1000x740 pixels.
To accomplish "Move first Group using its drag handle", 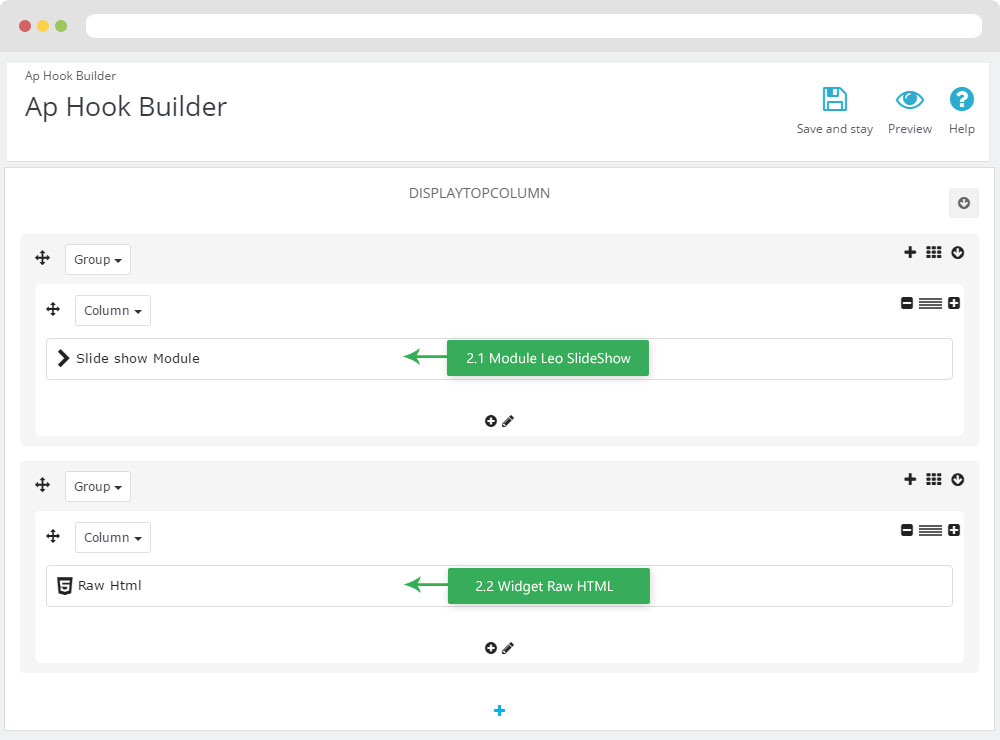I will (43, 258).
